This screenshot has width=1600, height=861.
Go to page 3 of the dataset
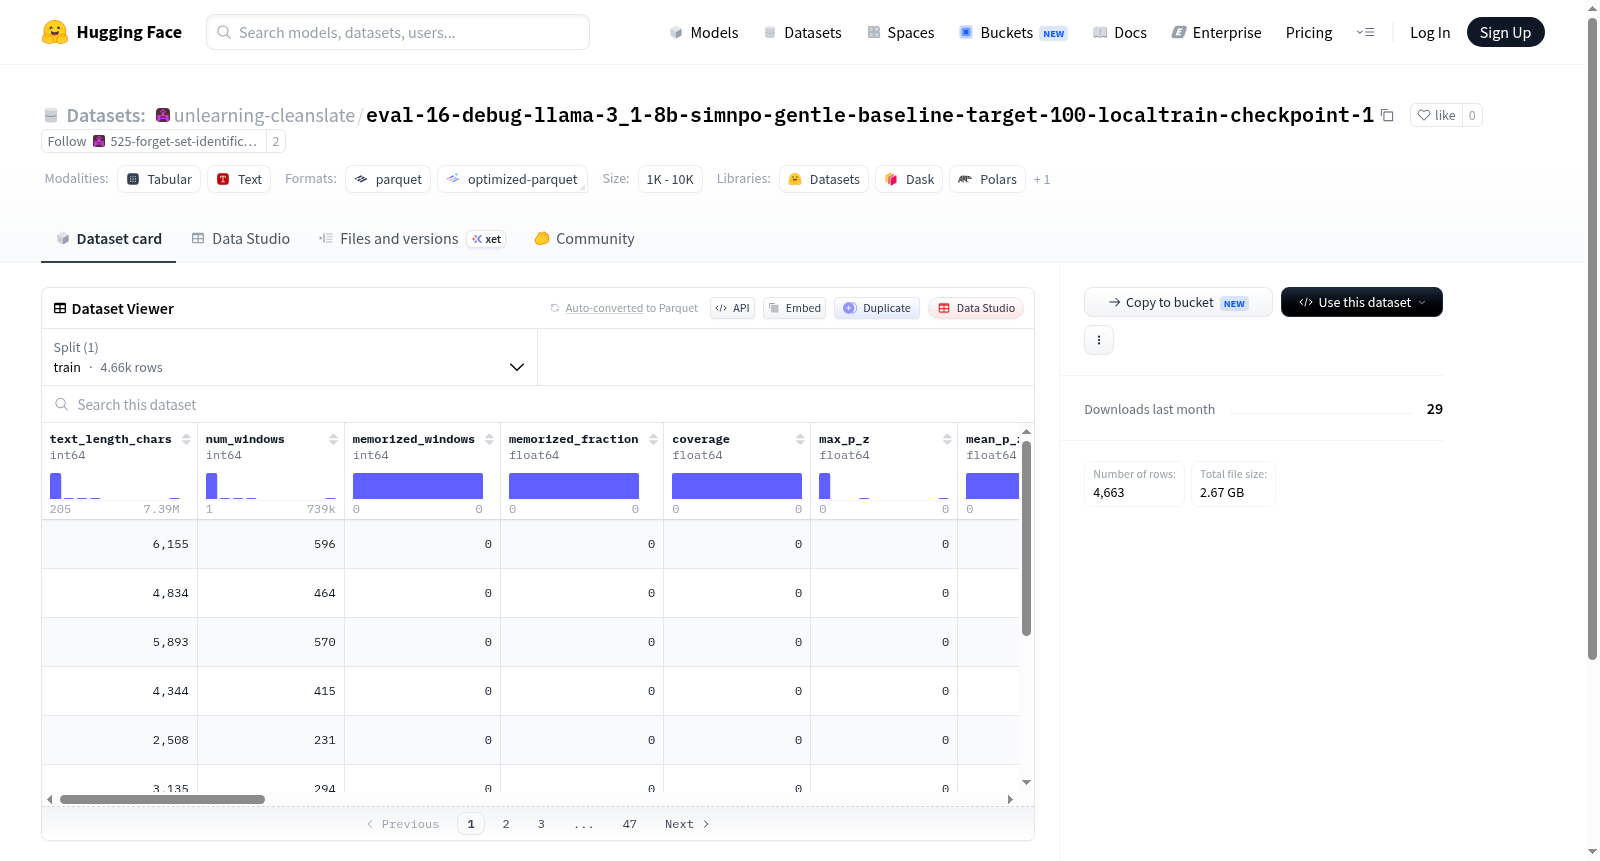tap(541, 824)
